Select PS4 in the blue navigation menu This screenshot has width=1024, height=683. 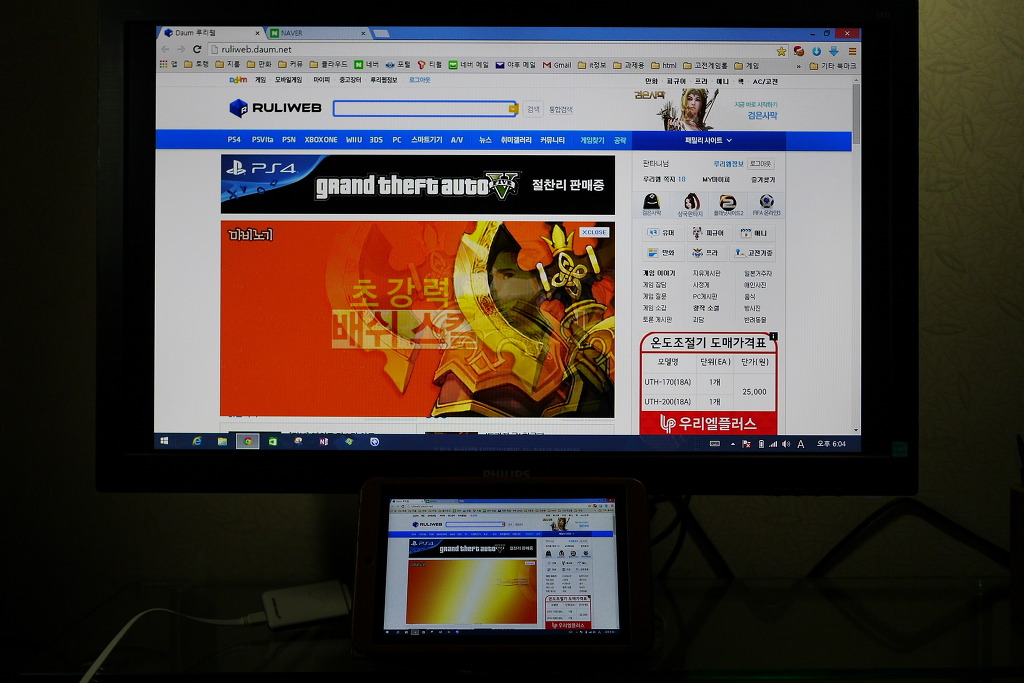coord(234,140)
